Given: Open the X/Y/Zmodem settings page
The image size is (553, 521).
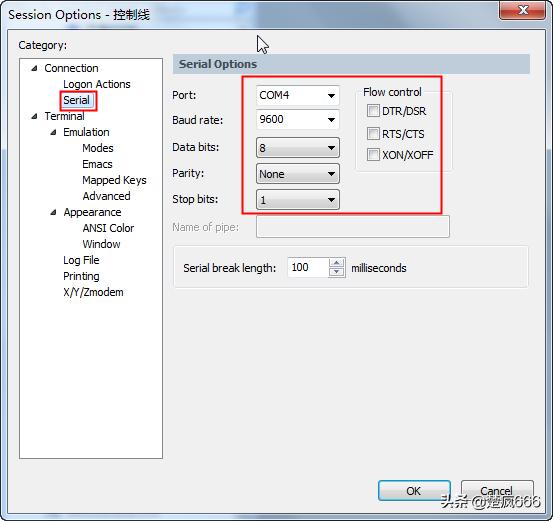Looking at the screenshot, I should click(x=93, y=292).
